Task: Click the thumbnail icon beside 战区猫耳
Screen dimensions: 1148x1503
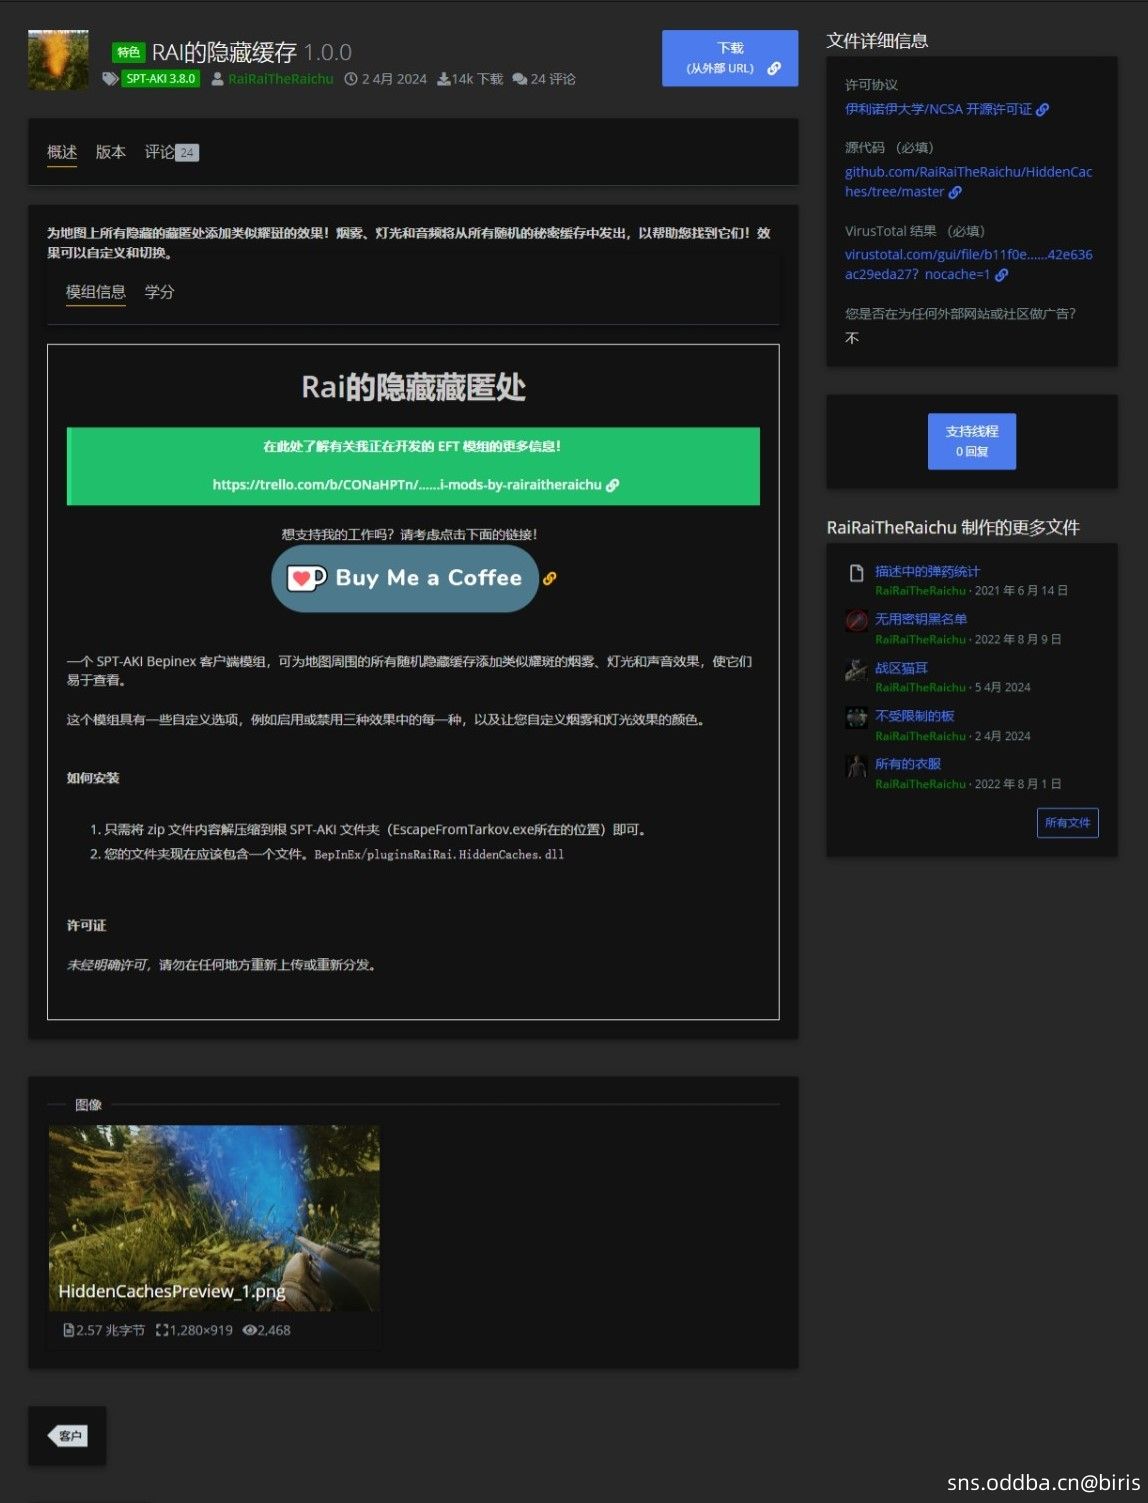Action: [856, 669]
